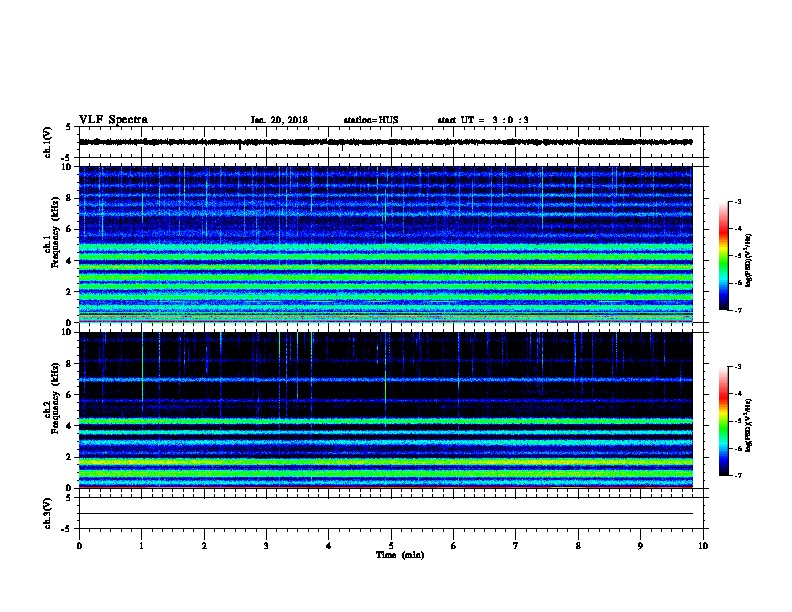Click the "-3" label on ch.1 color scale
The image size is (792, 612).
(x=737, y=201)
